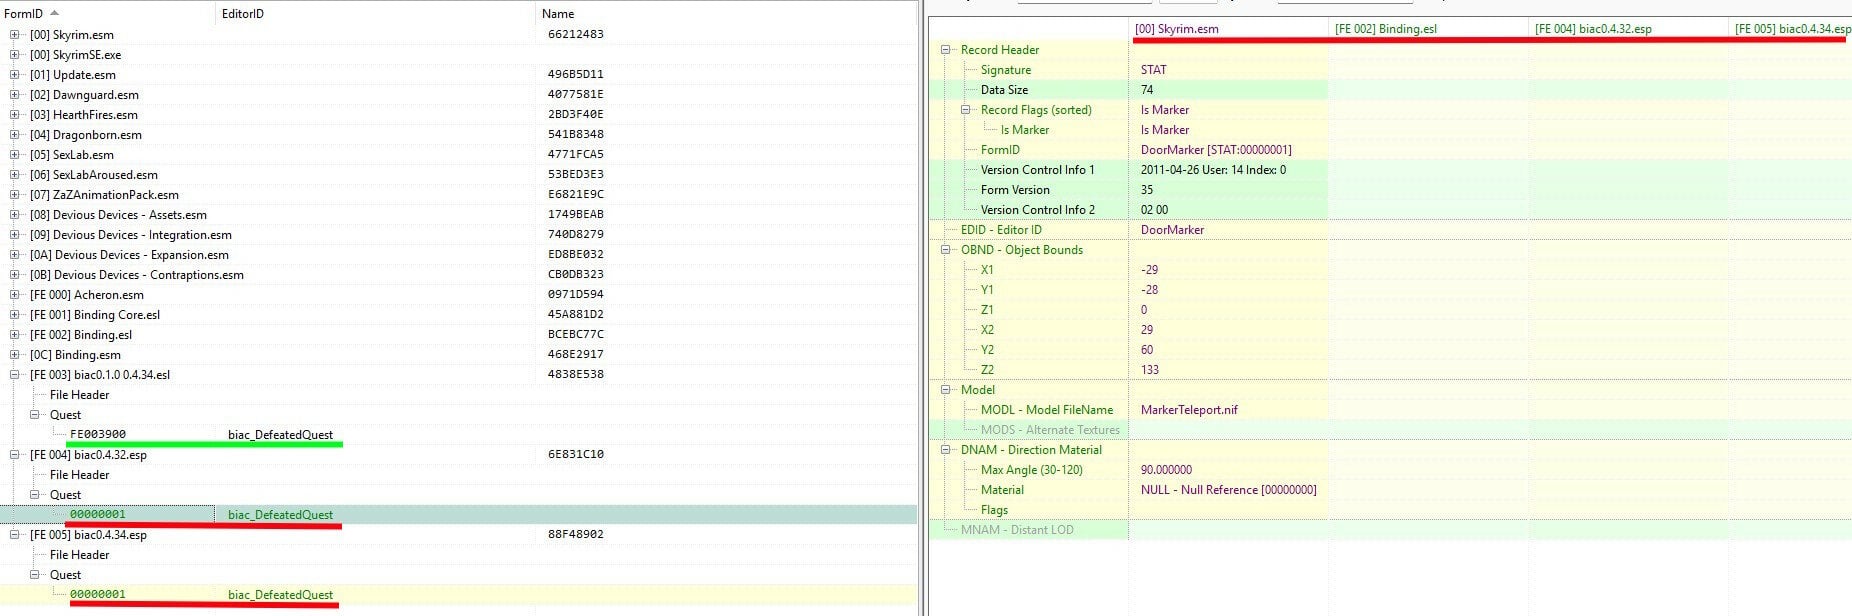Screen dimensions: 1852x616
Task: Select [0B] Devious Devices - Contraptions.esm
Action: pos(136,274)
